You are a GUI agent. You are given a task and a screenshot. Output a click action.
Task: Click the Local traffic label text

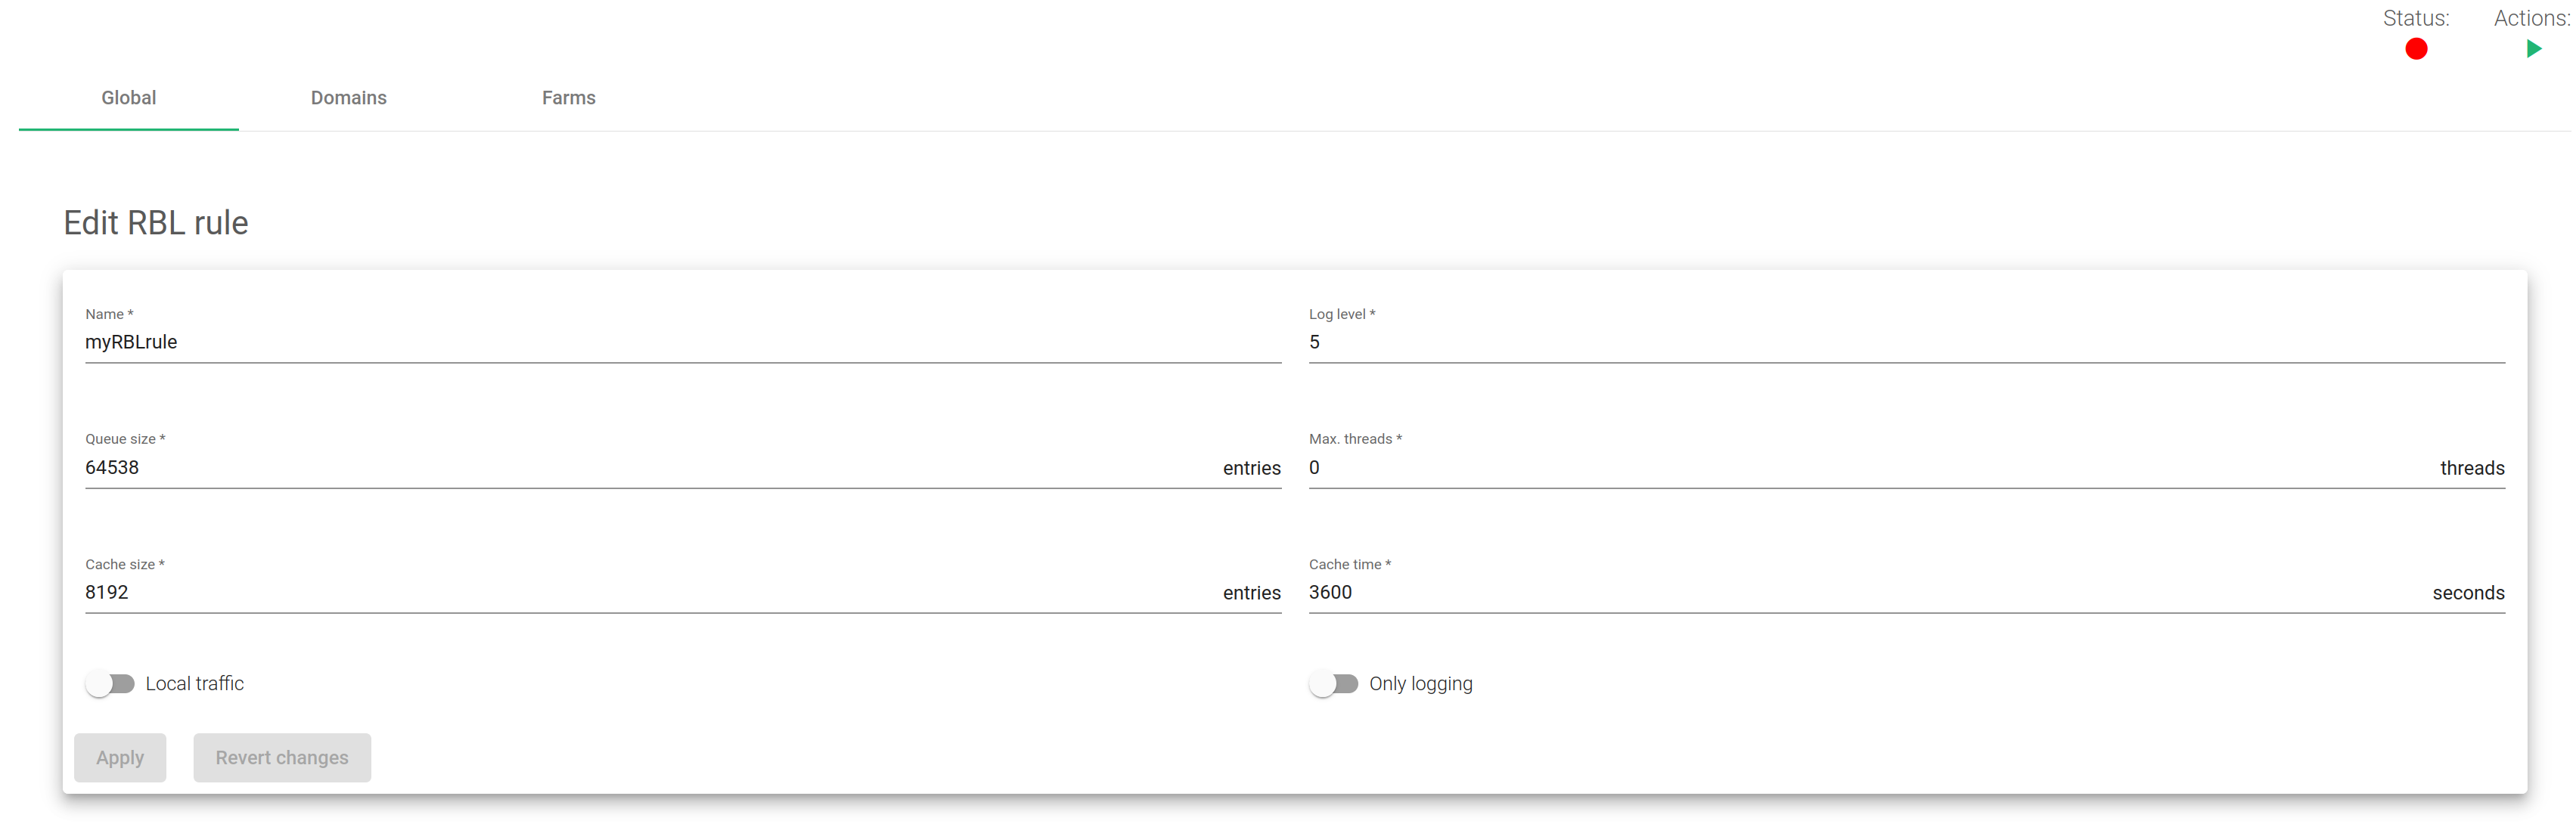195,684
